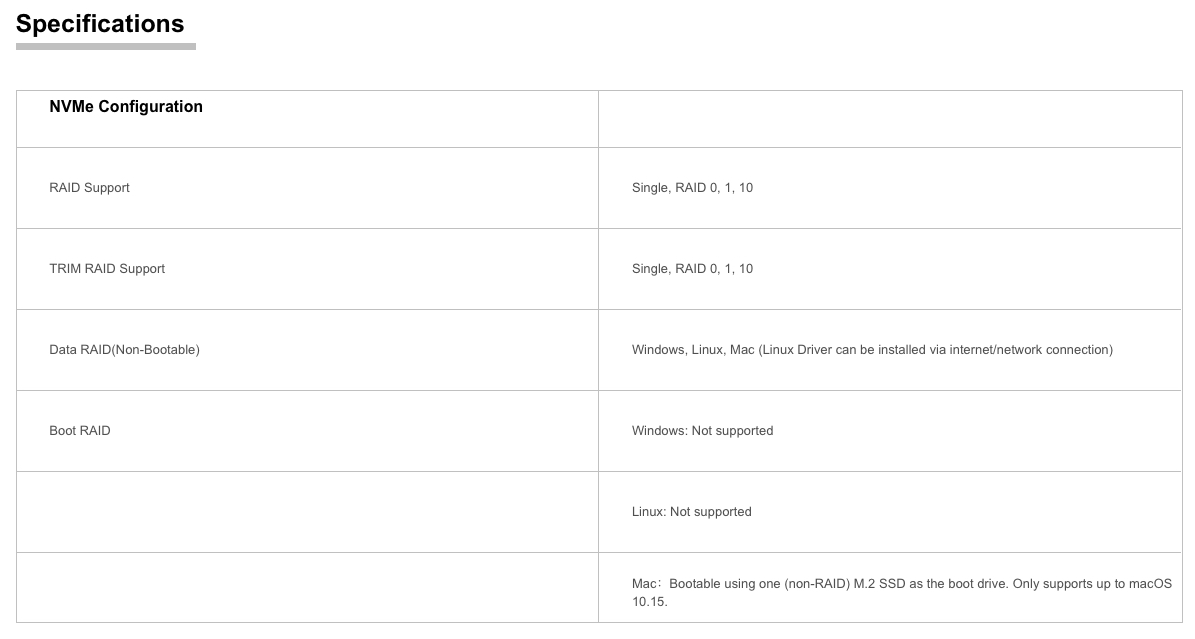Click the Single, RAID 0, 1, 10 value for RAID Support
Screen dimensions: 1195x639
tap(692, 188)
